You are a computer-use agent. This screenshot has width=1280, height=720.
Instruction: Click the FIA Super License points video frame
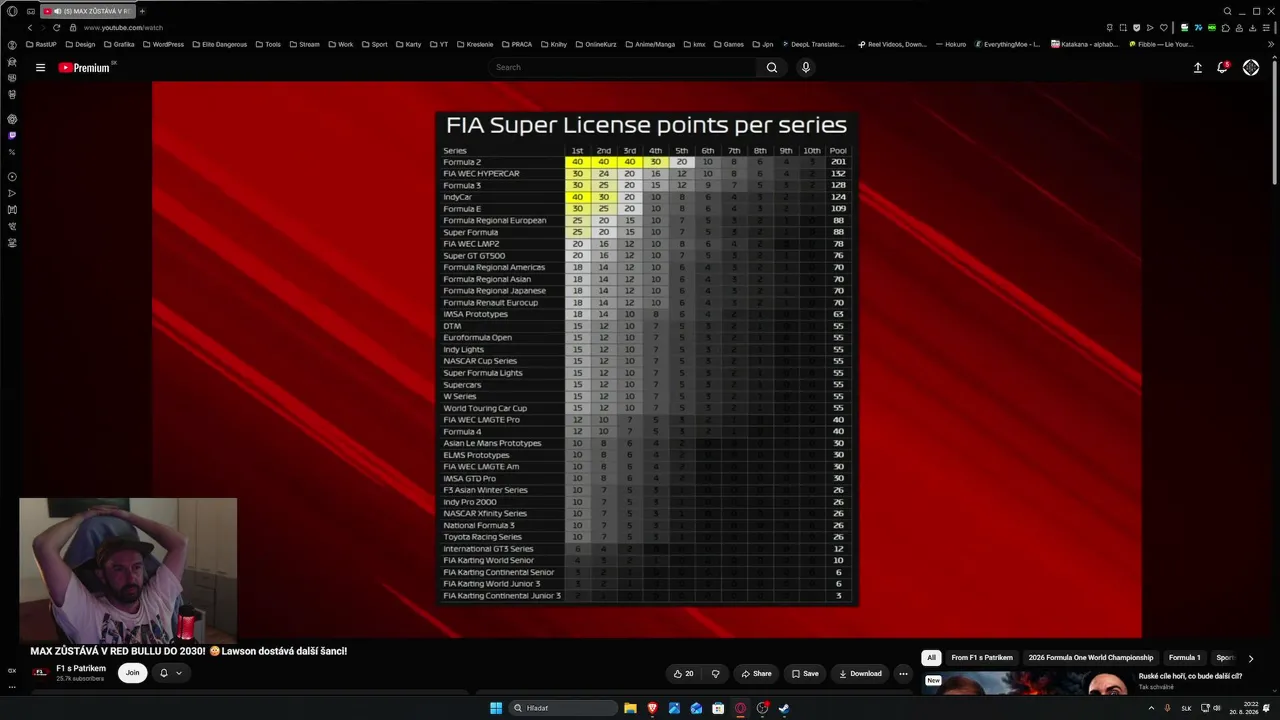(x=647, y=359)
